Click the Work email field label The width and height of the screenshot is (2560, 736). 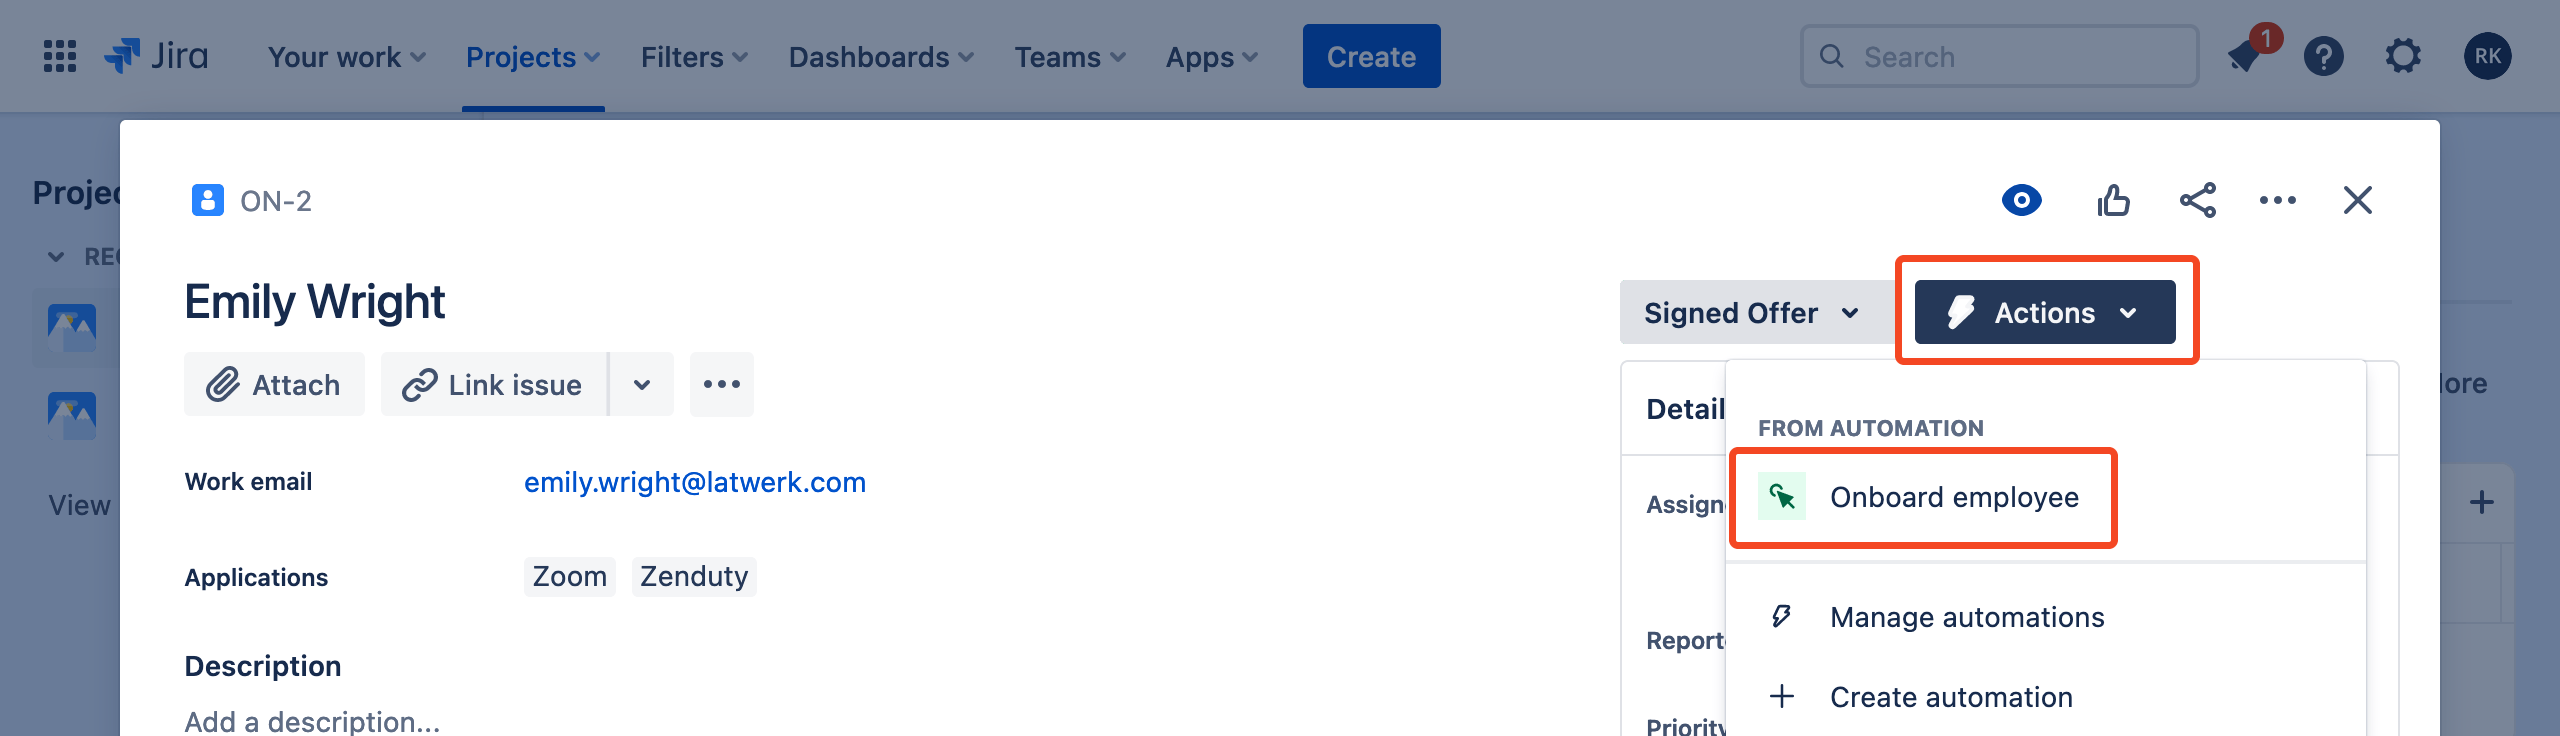[x=248, y=482]
